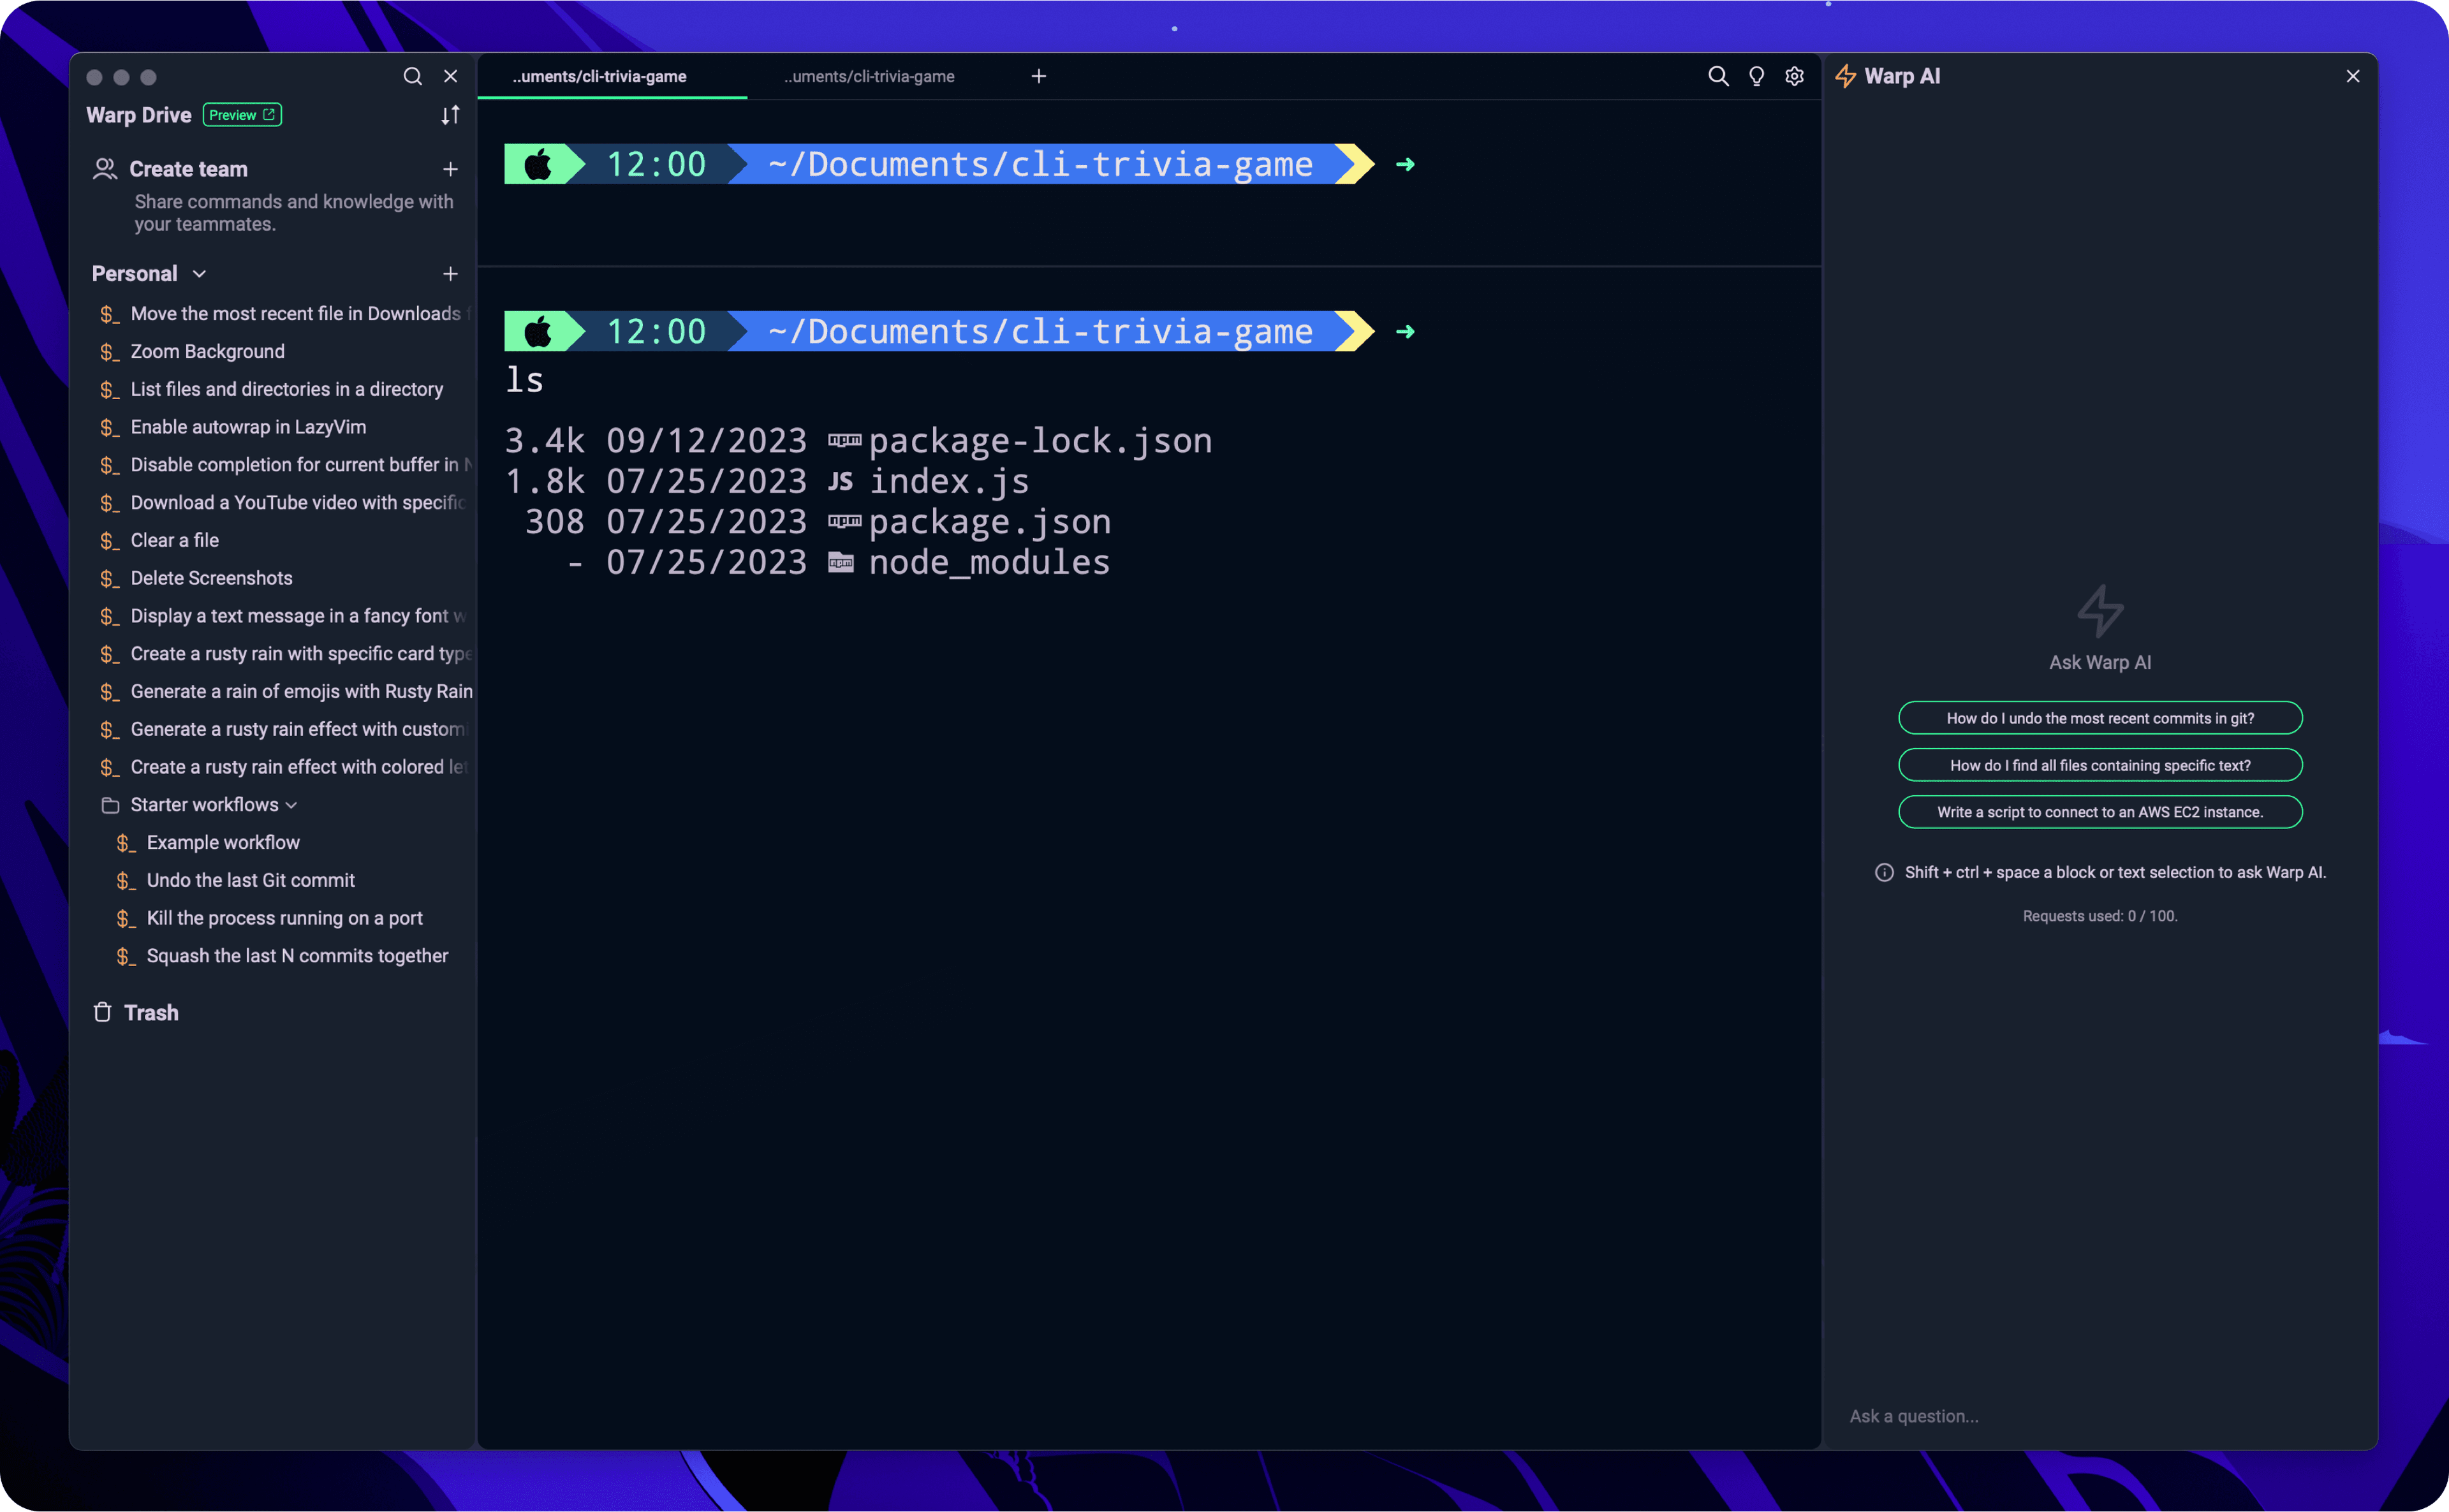
Task: Open 'Kill the process running on a port' workflow
Action: click(284, 918)
